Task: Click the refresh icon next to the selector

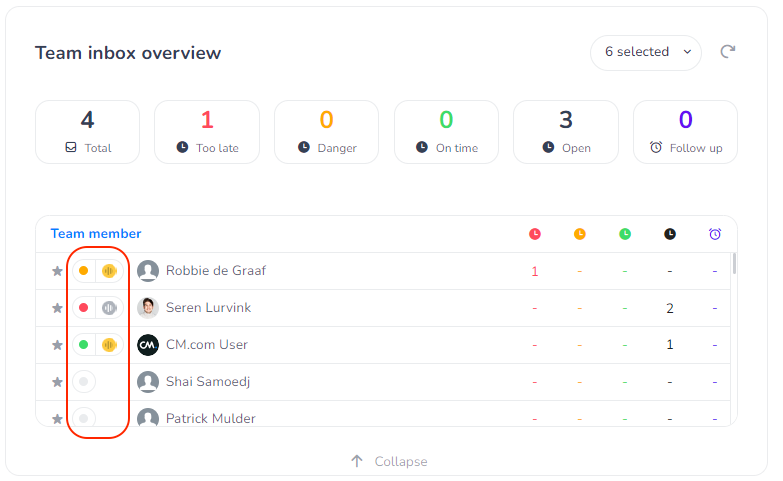Action: coord(728,52)
